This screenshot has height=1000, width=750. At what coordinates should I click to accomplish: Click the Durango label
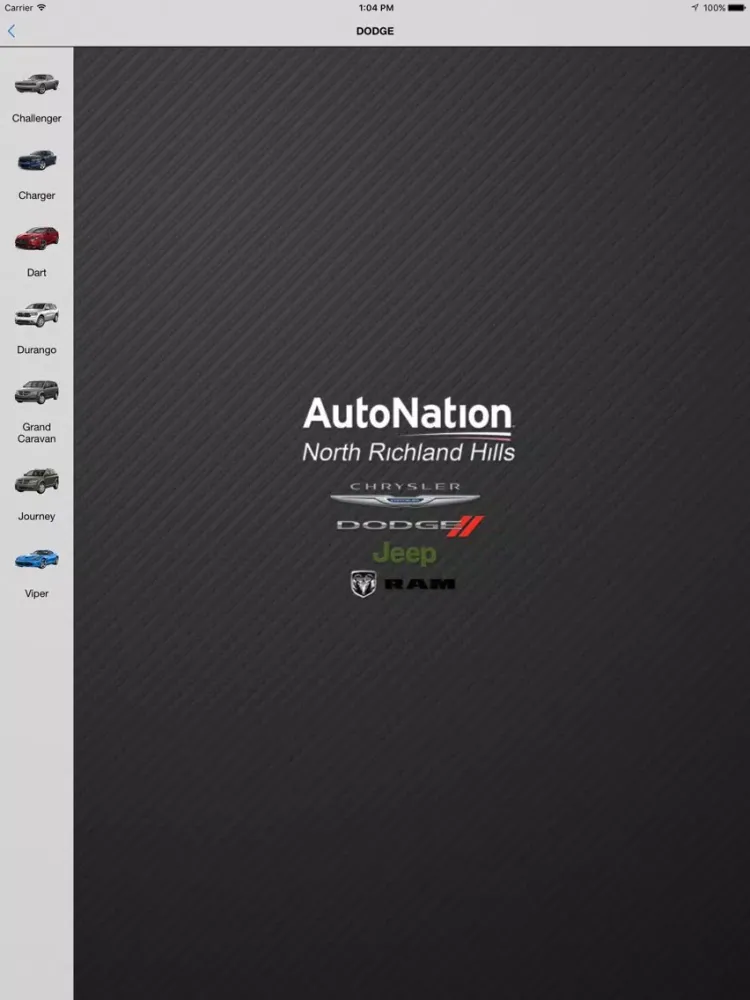[36, 350]
